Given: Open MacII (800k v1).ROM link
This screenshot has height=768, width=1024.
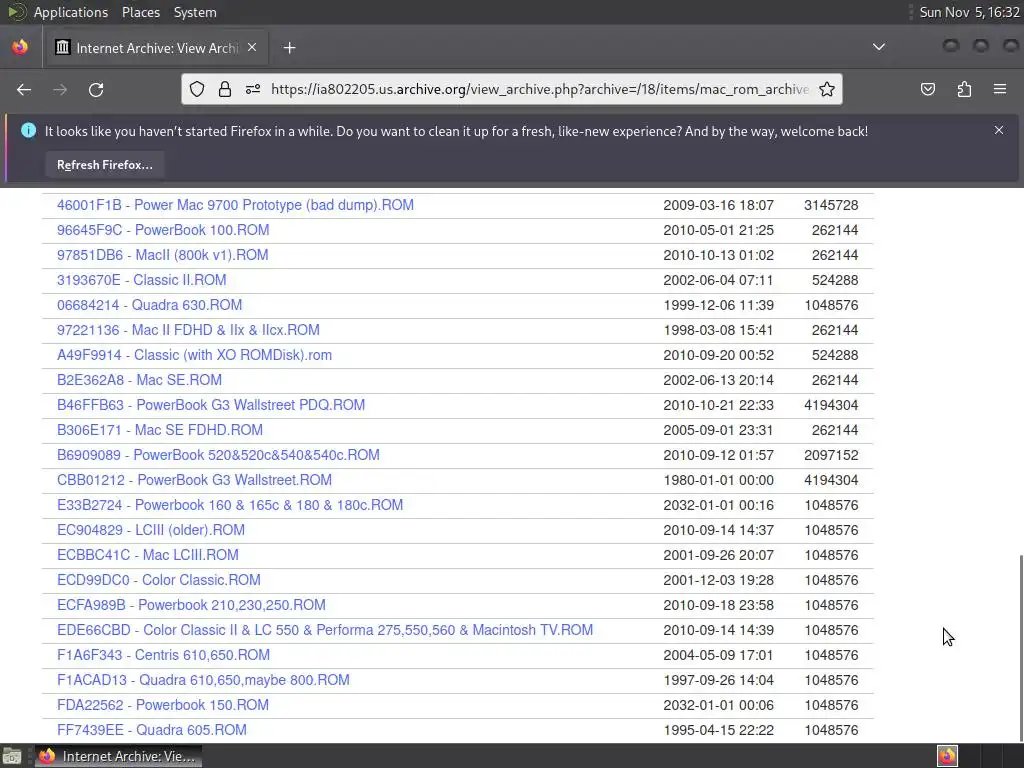Looking at the screenshot, I should [163, 255].
